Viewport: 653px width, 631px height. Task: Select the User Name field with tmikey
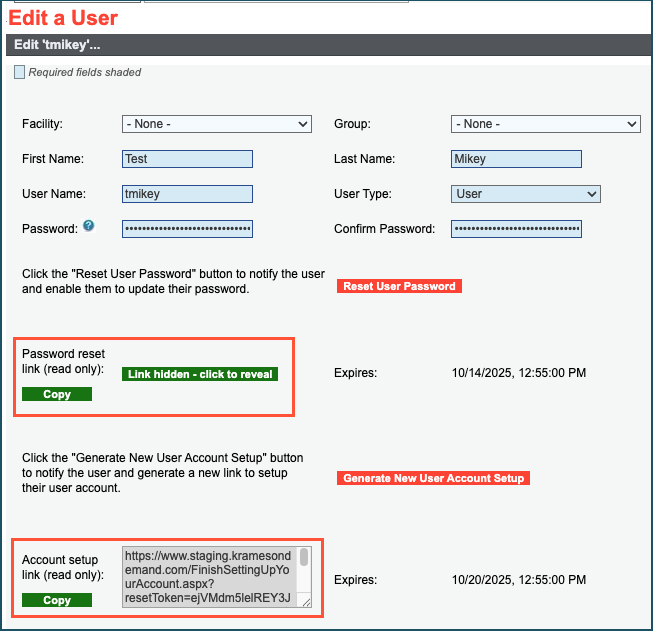click(187, 194)
